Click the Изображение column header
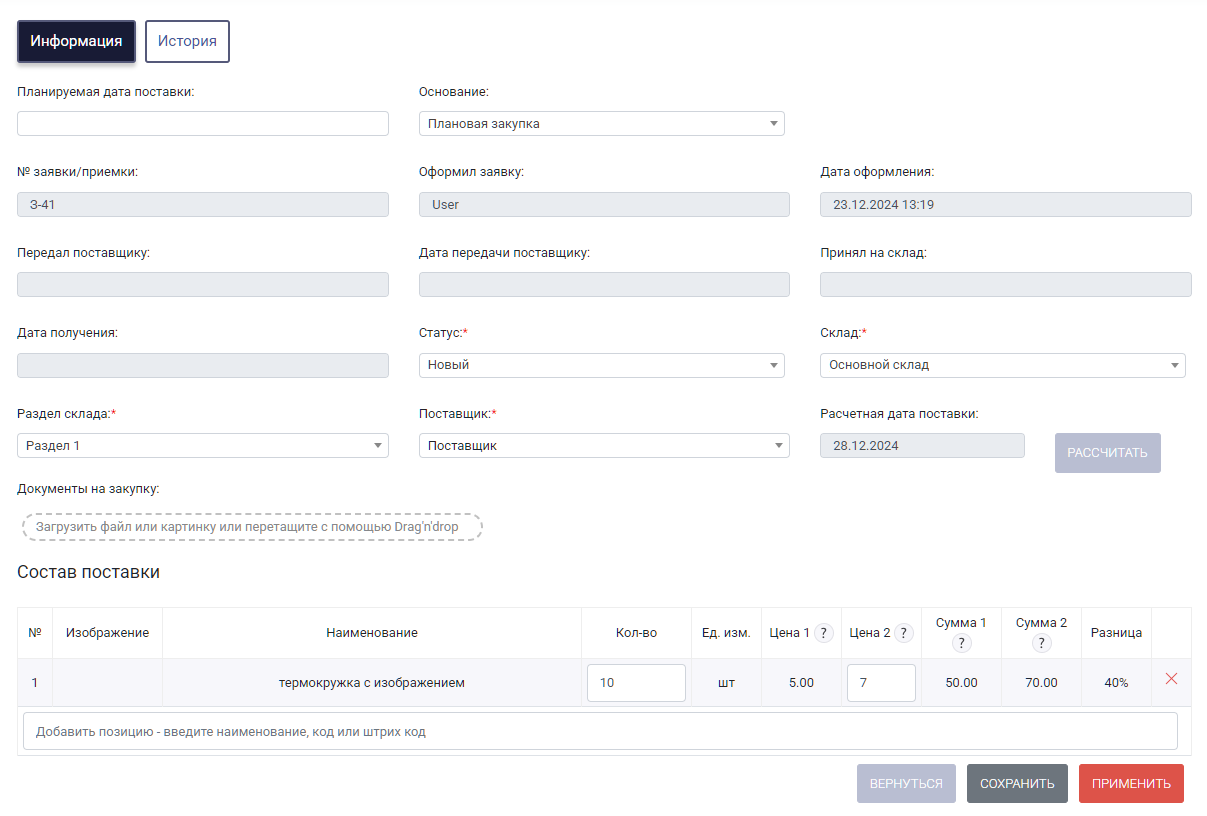The height and width of the screenshot is (816, 1207). pos(107,633)
